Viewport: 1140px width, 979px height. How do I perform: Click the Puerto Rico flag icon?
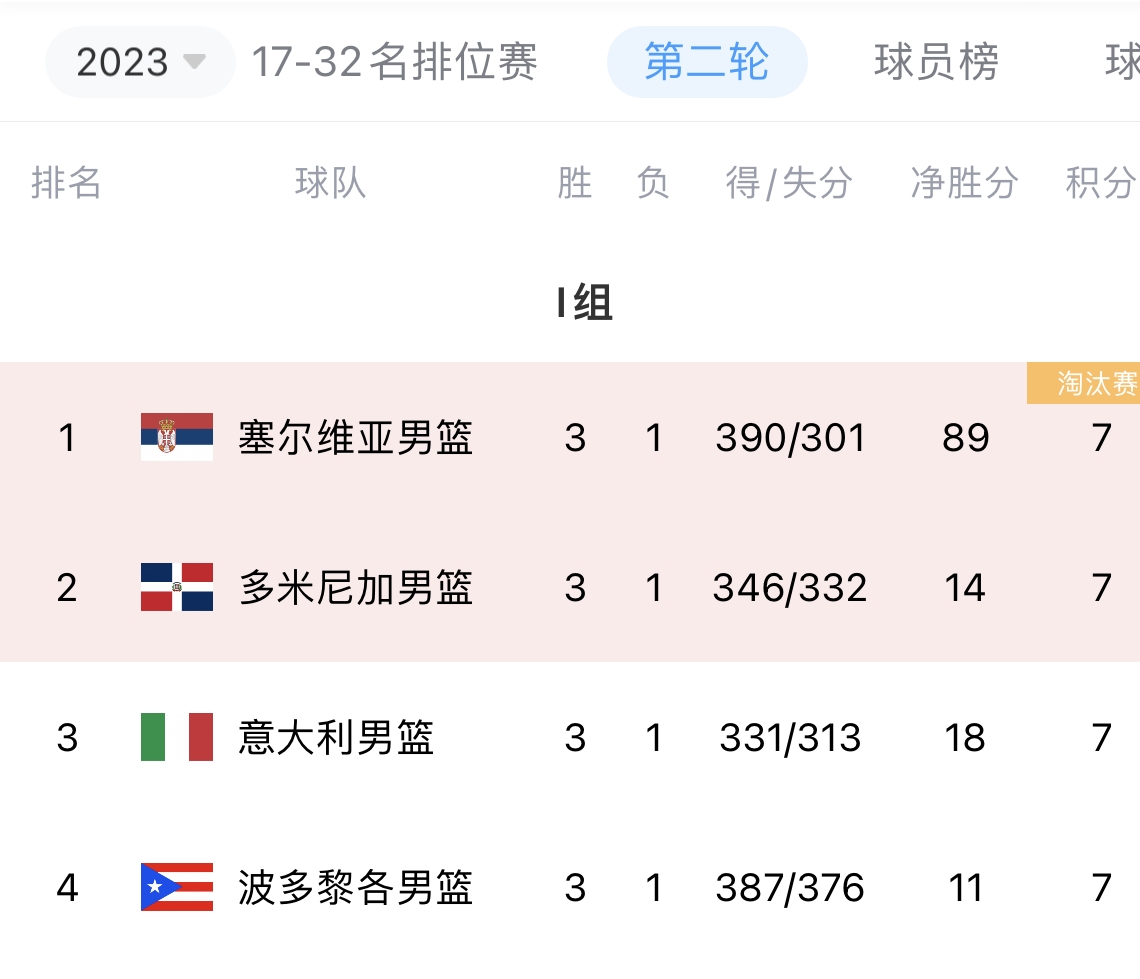point(177,887)
